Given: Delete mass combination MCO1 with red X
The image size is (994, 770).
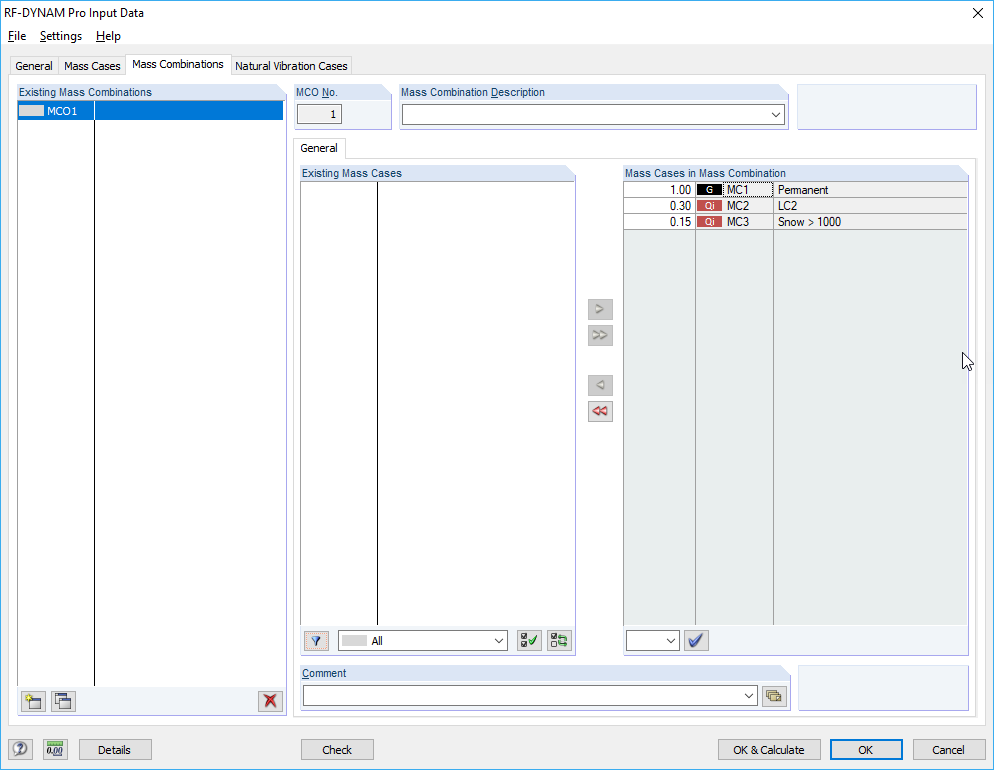Looking at the screenshot, I should click(269, 701).
